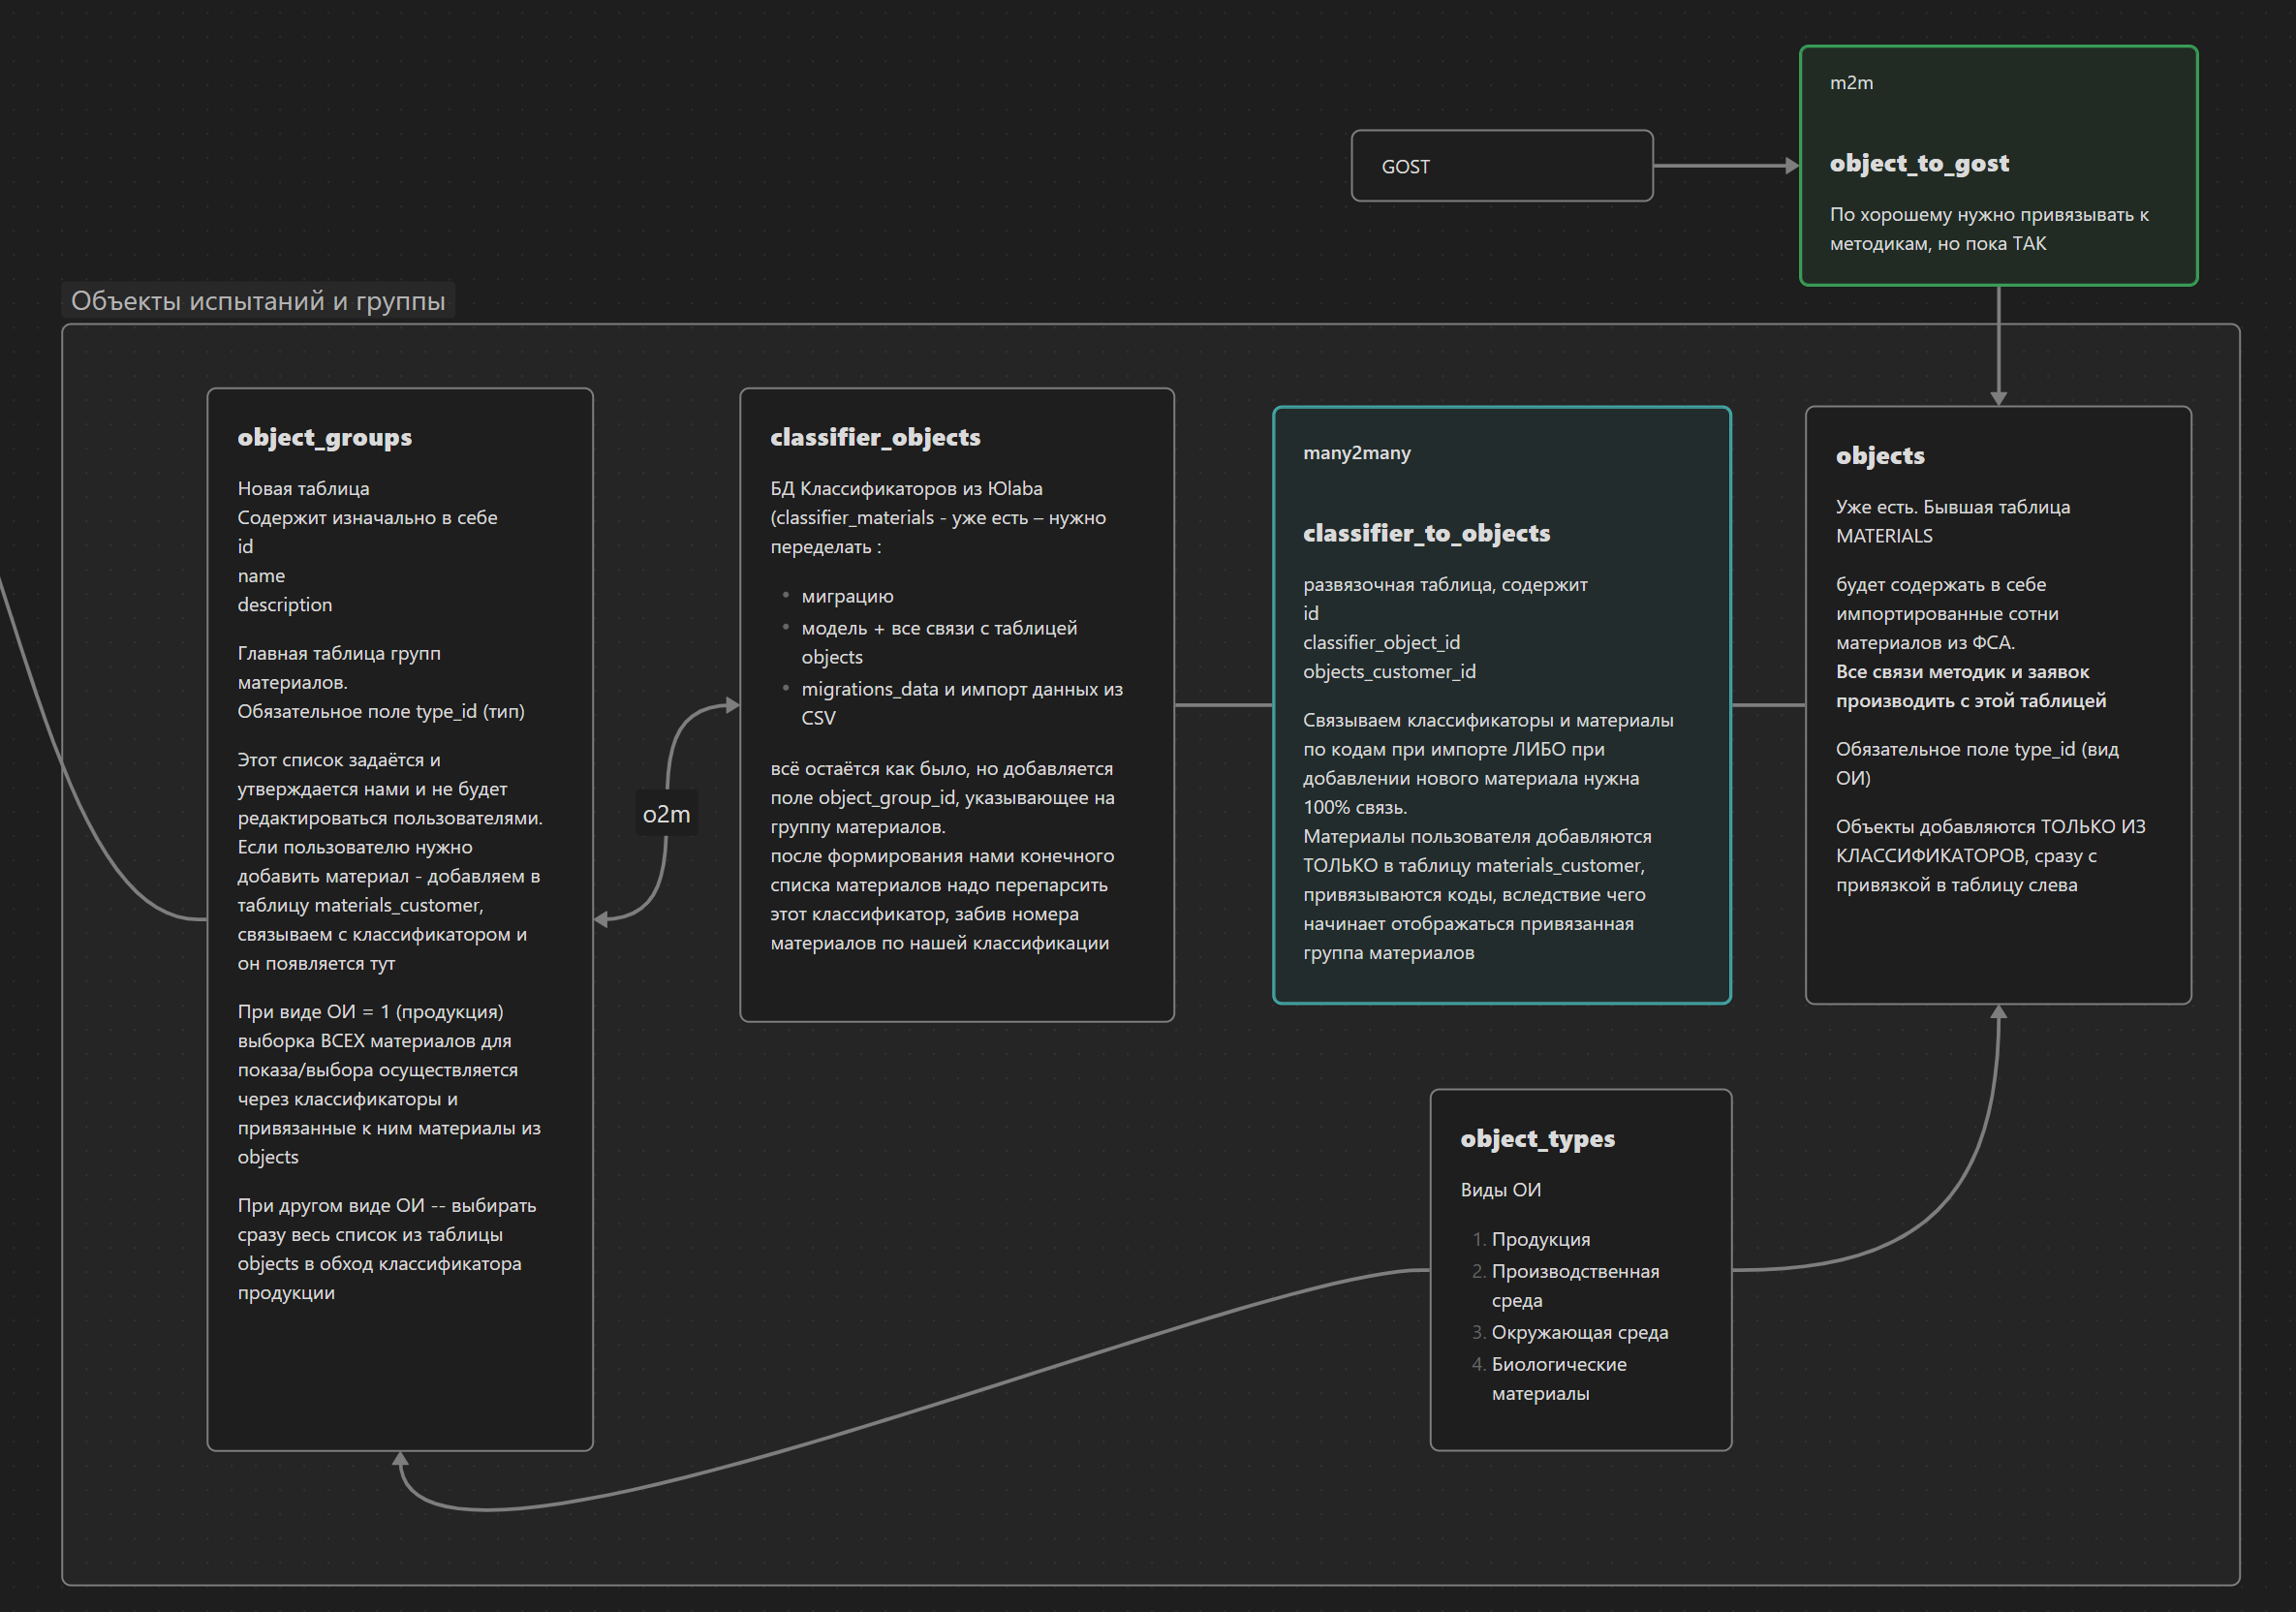The height and width of the screenshot is (1612, 2296).
Task: Click the Виды ОИ text in object_types
Action: point(1500,1190)
